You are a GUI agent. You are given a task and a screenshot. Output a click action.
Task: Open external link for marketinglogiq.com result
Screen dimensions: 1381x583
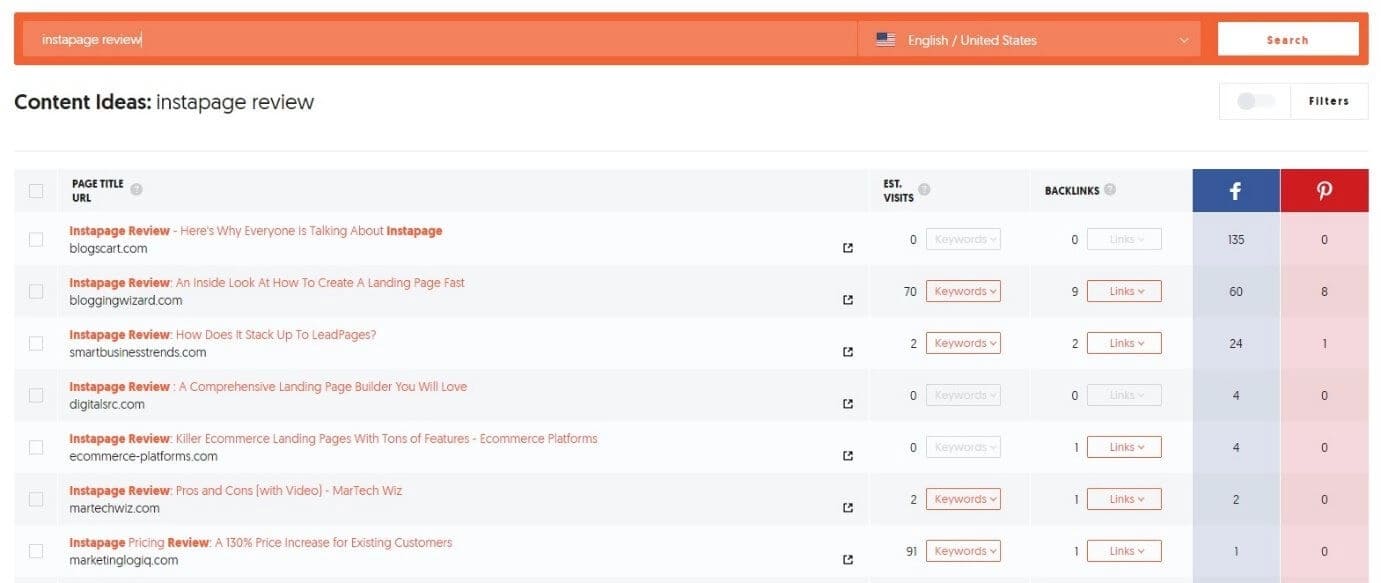click(848, 560)
